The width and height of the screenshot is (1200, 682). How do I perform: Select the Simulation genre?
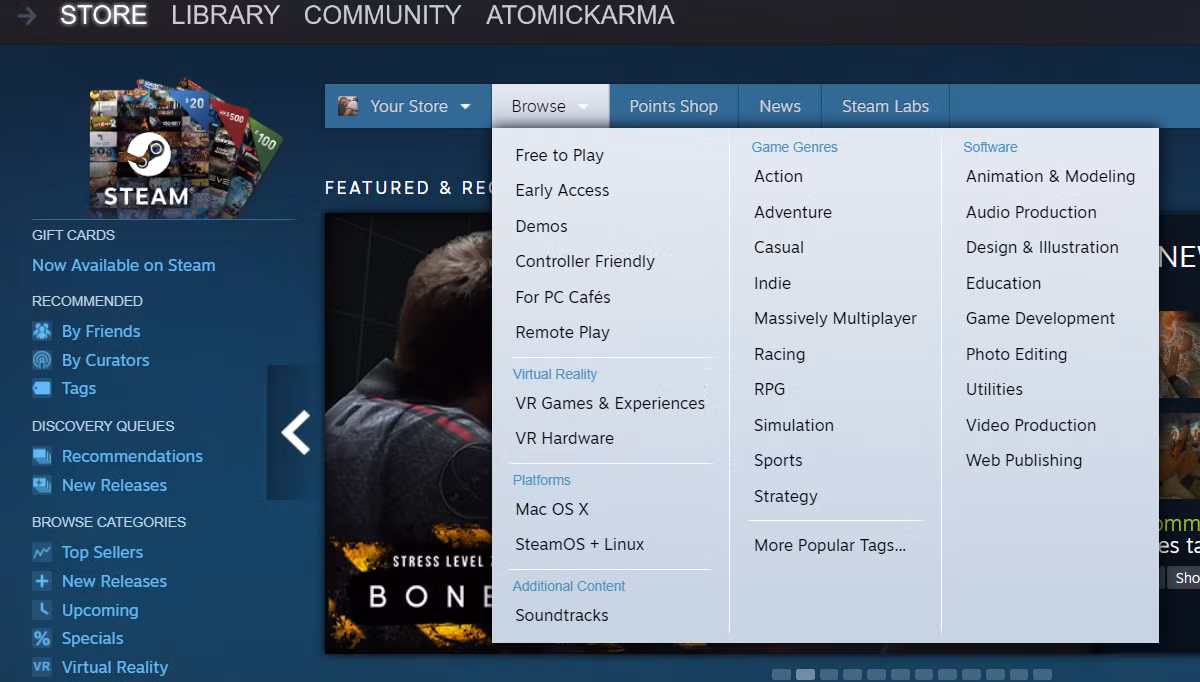(x=794, y=425)
